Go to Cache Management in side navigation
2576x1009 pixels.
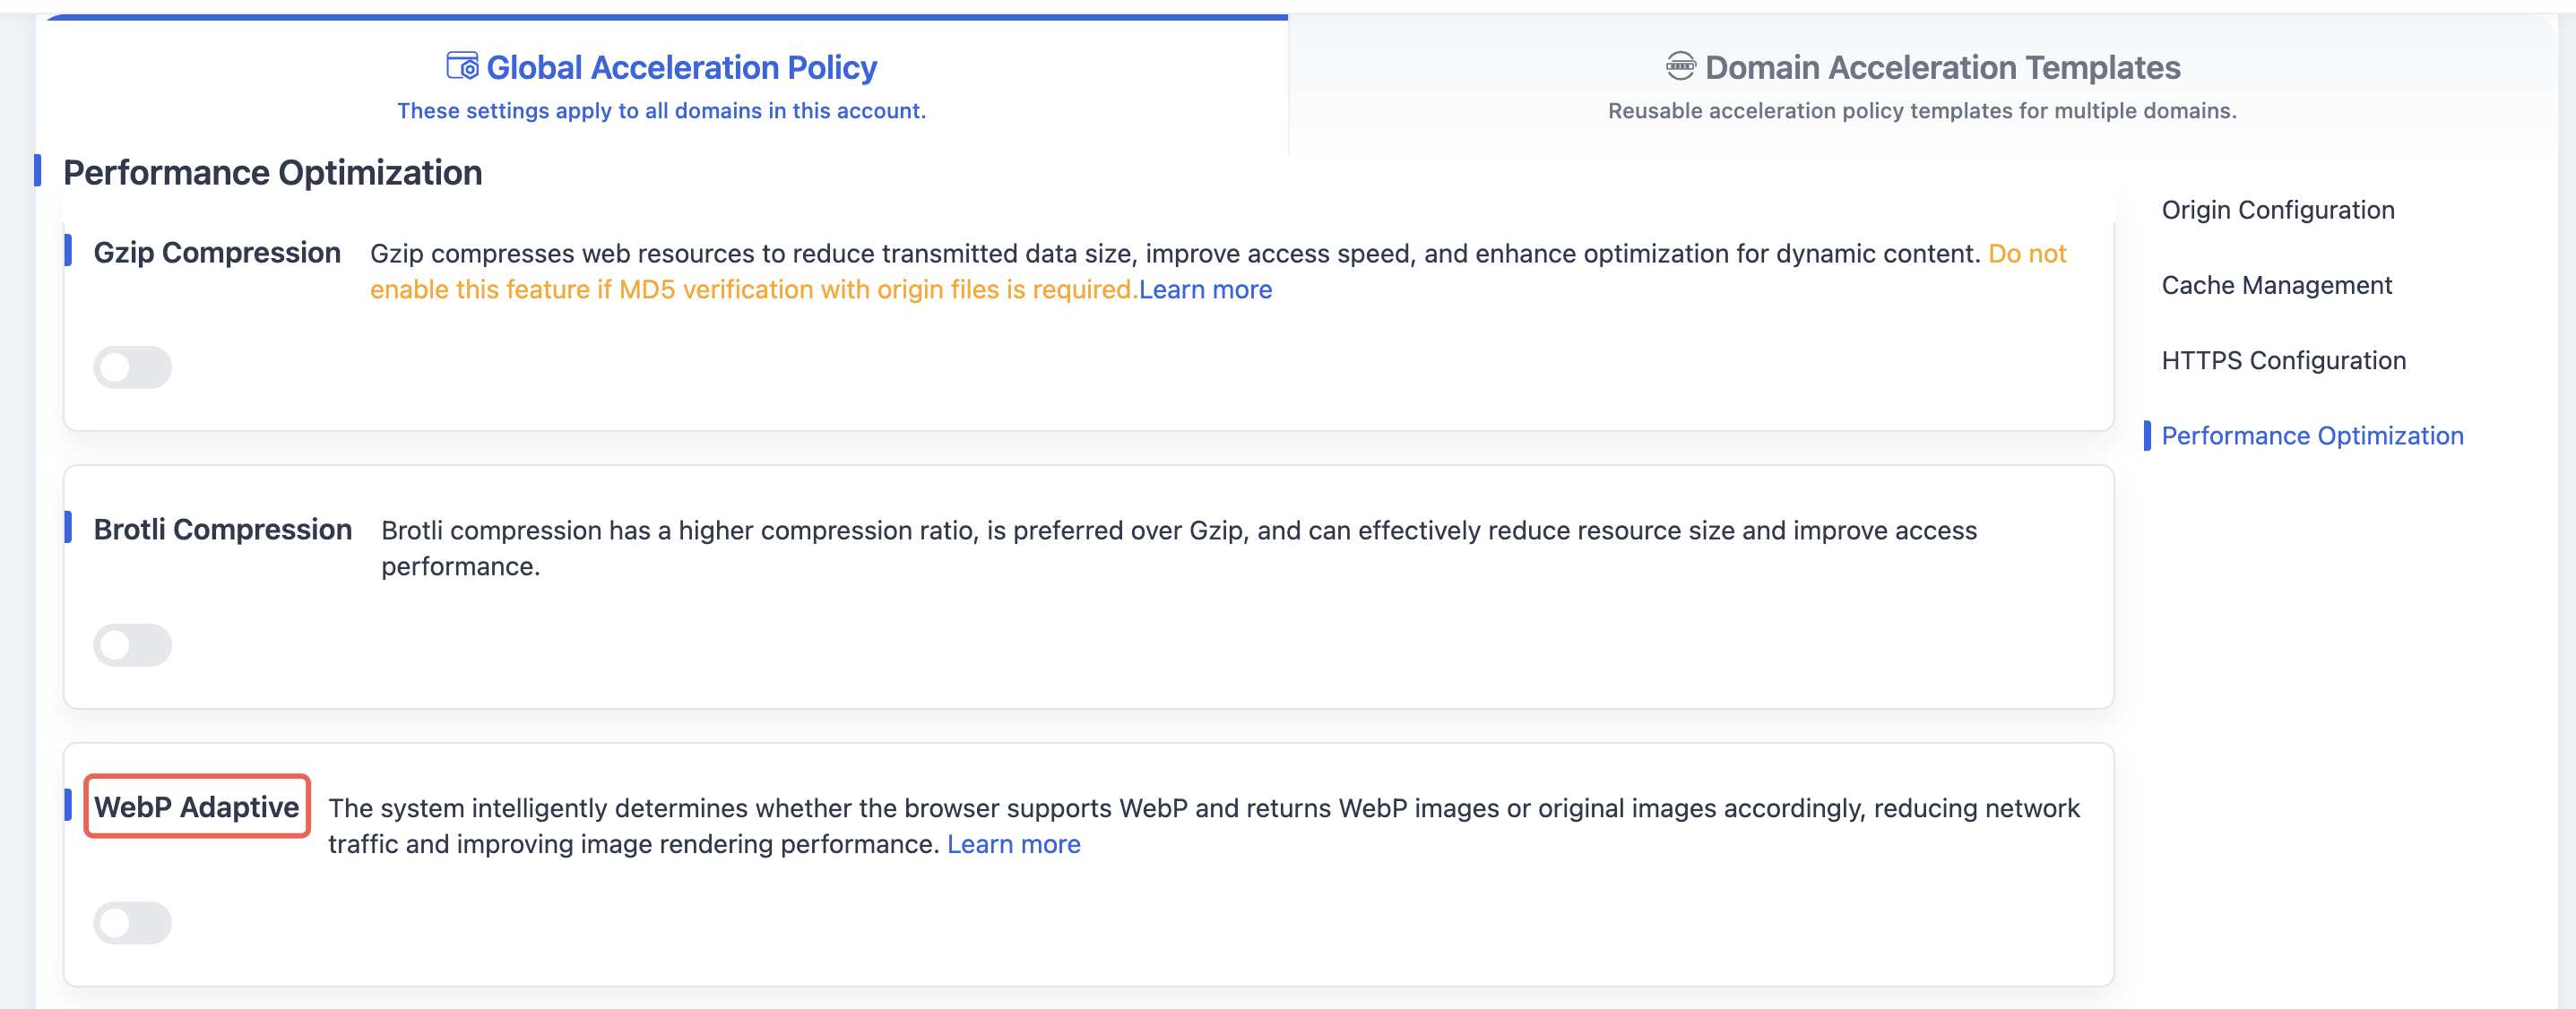[2276, 286]
